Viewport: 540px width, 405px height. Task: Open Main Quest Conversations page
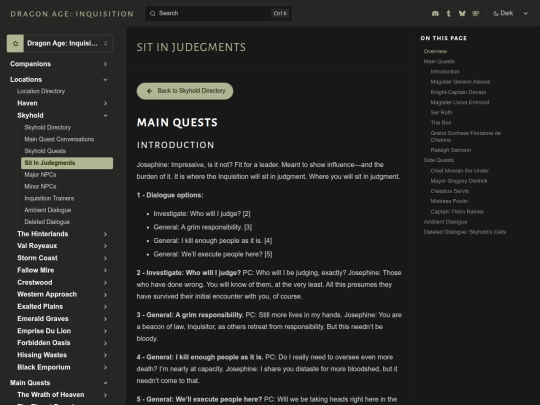click(x=59, y=139)
